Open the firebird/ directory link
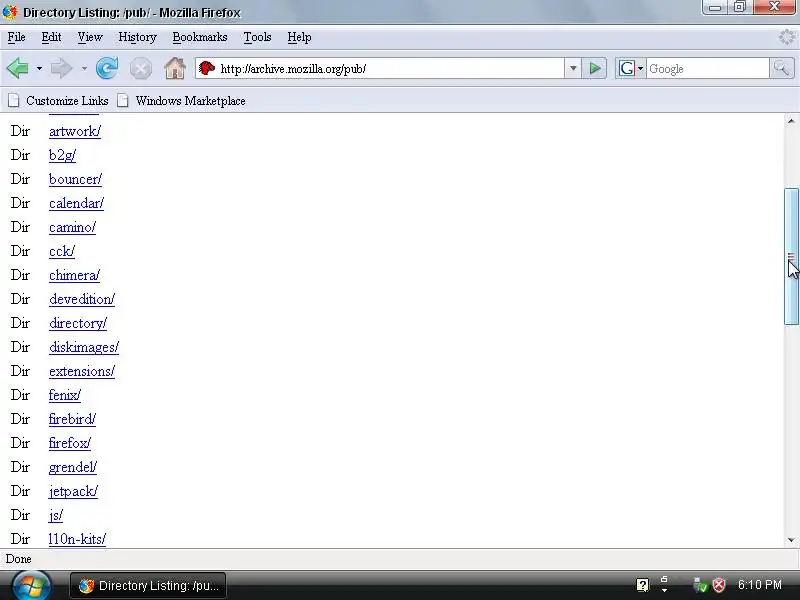The height and width of the screenshot is (600, 800). [x=72, y=419]
